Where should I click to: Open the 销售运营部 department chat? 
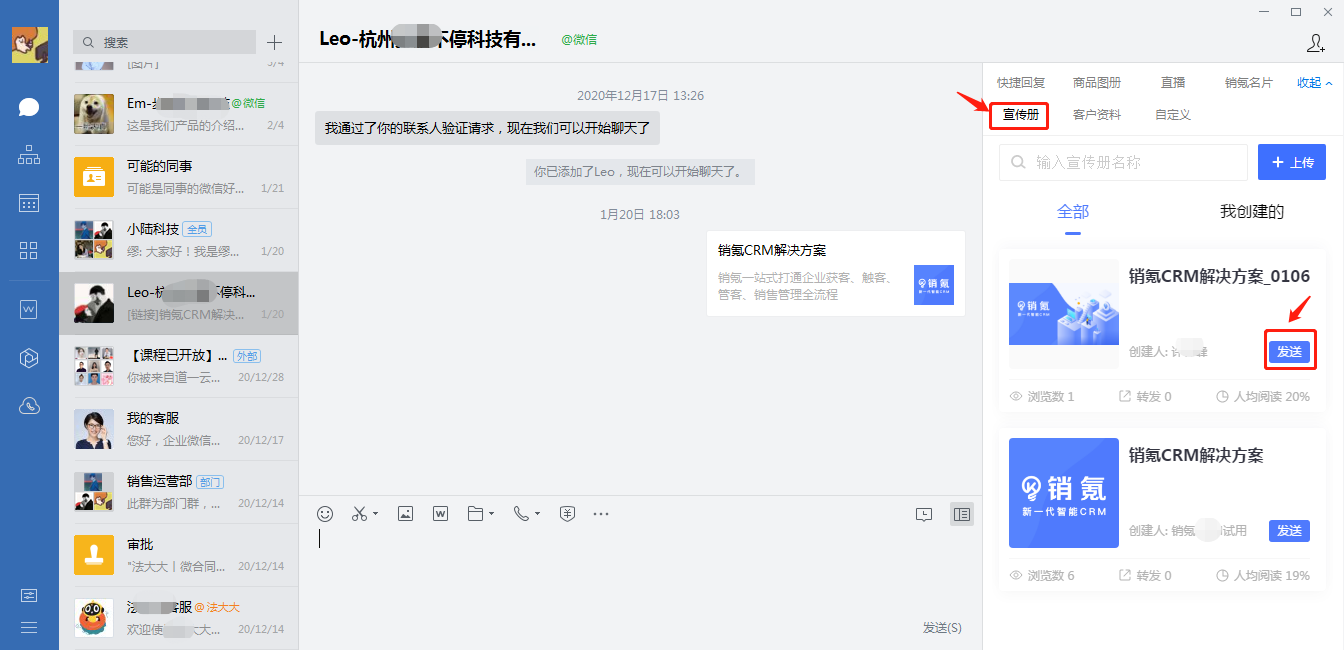coord(179,492)
